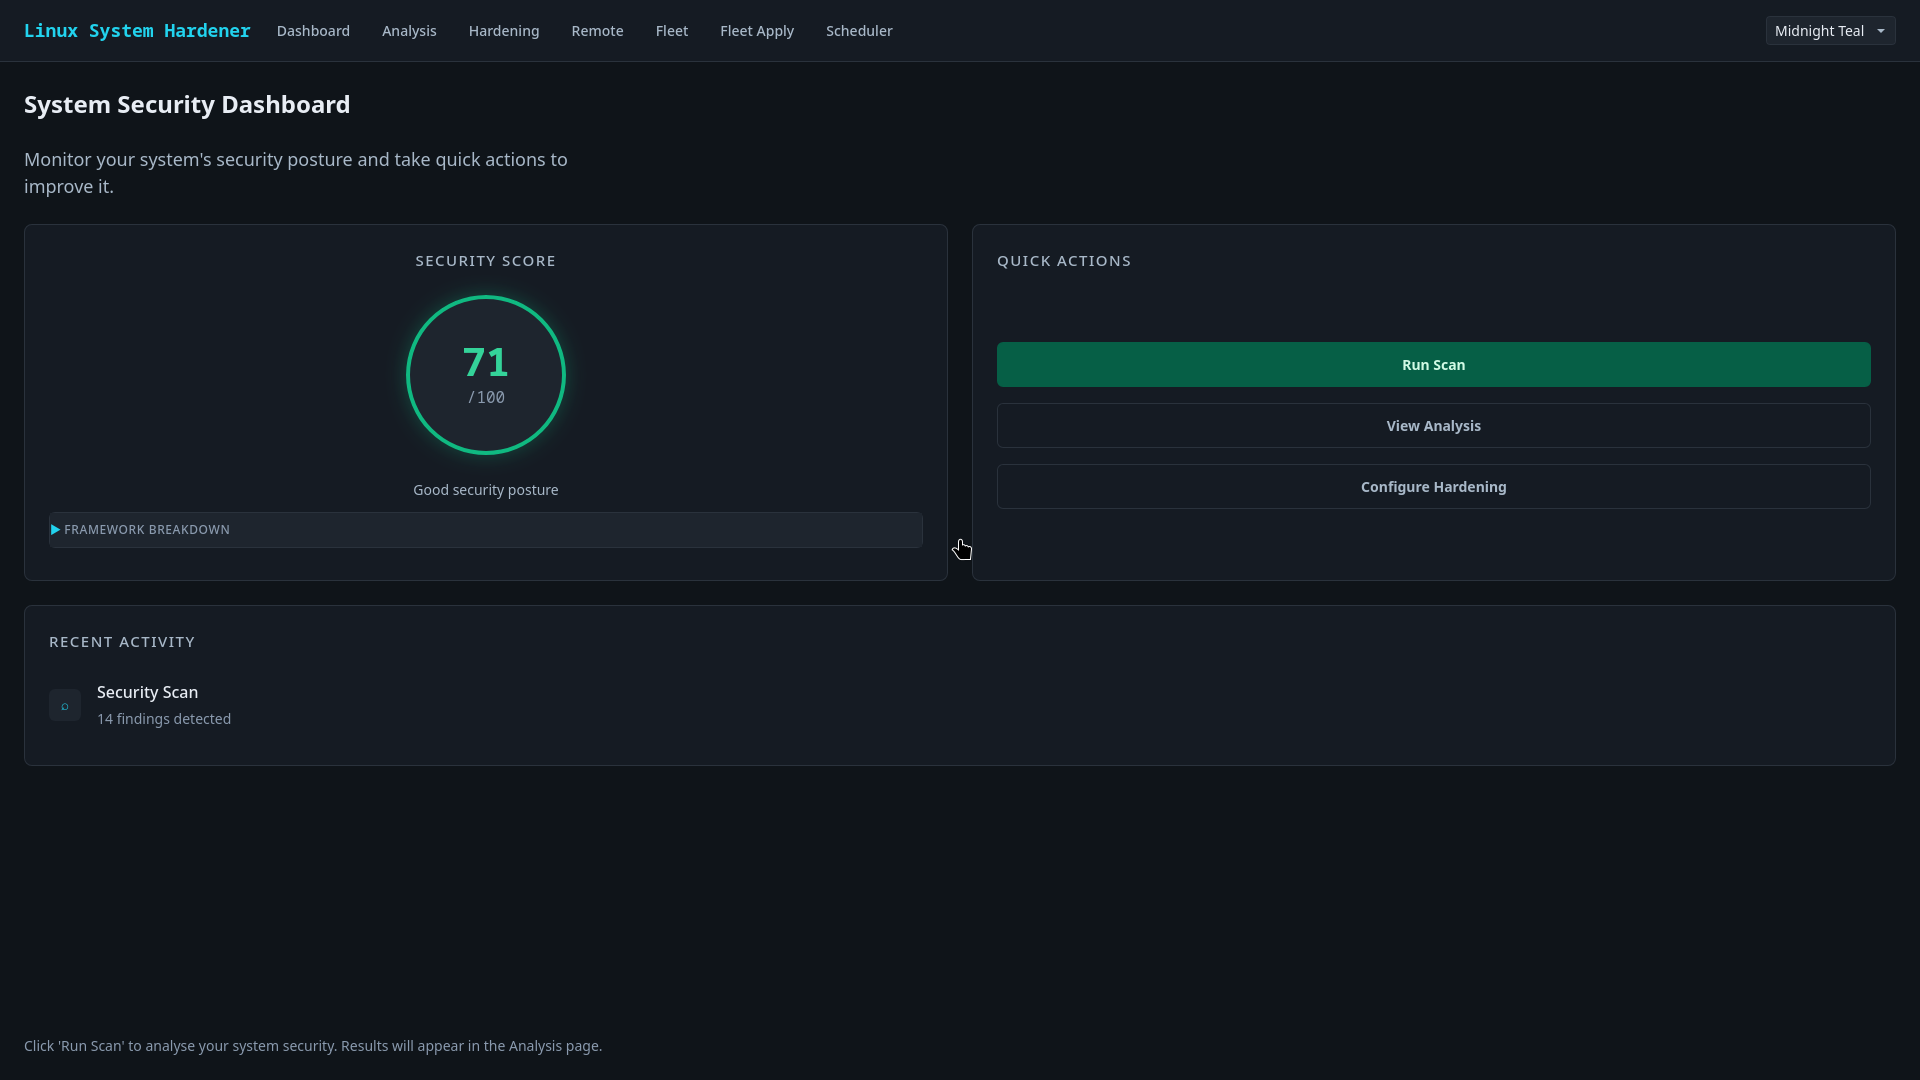This screenshot has width=1920, height=1080.
Task: Click the footer hint about Run Scan
Action: (313, 1046)
